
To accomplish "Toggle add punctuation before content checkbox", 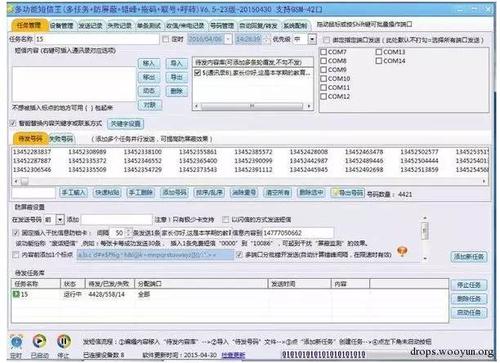I will tap(16, 255).
